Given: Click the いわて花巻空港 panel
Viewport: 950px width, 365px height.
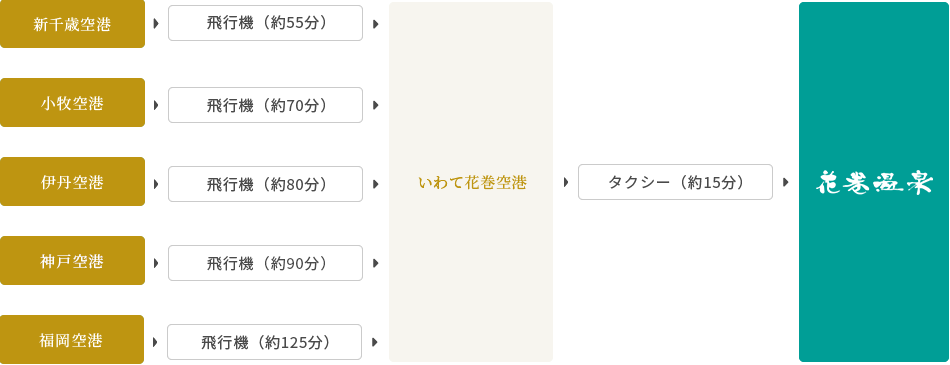Looking at the screenshot, I should pos(471,182).
